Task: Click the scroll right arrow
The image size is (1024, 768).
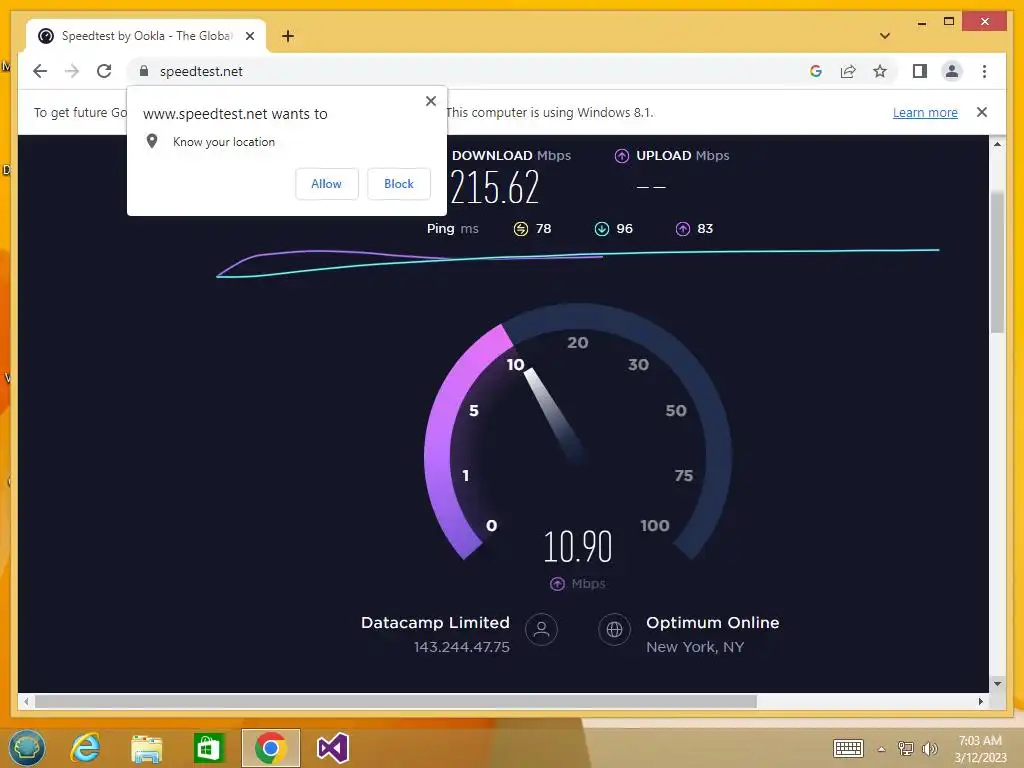Action: (981, 701)
